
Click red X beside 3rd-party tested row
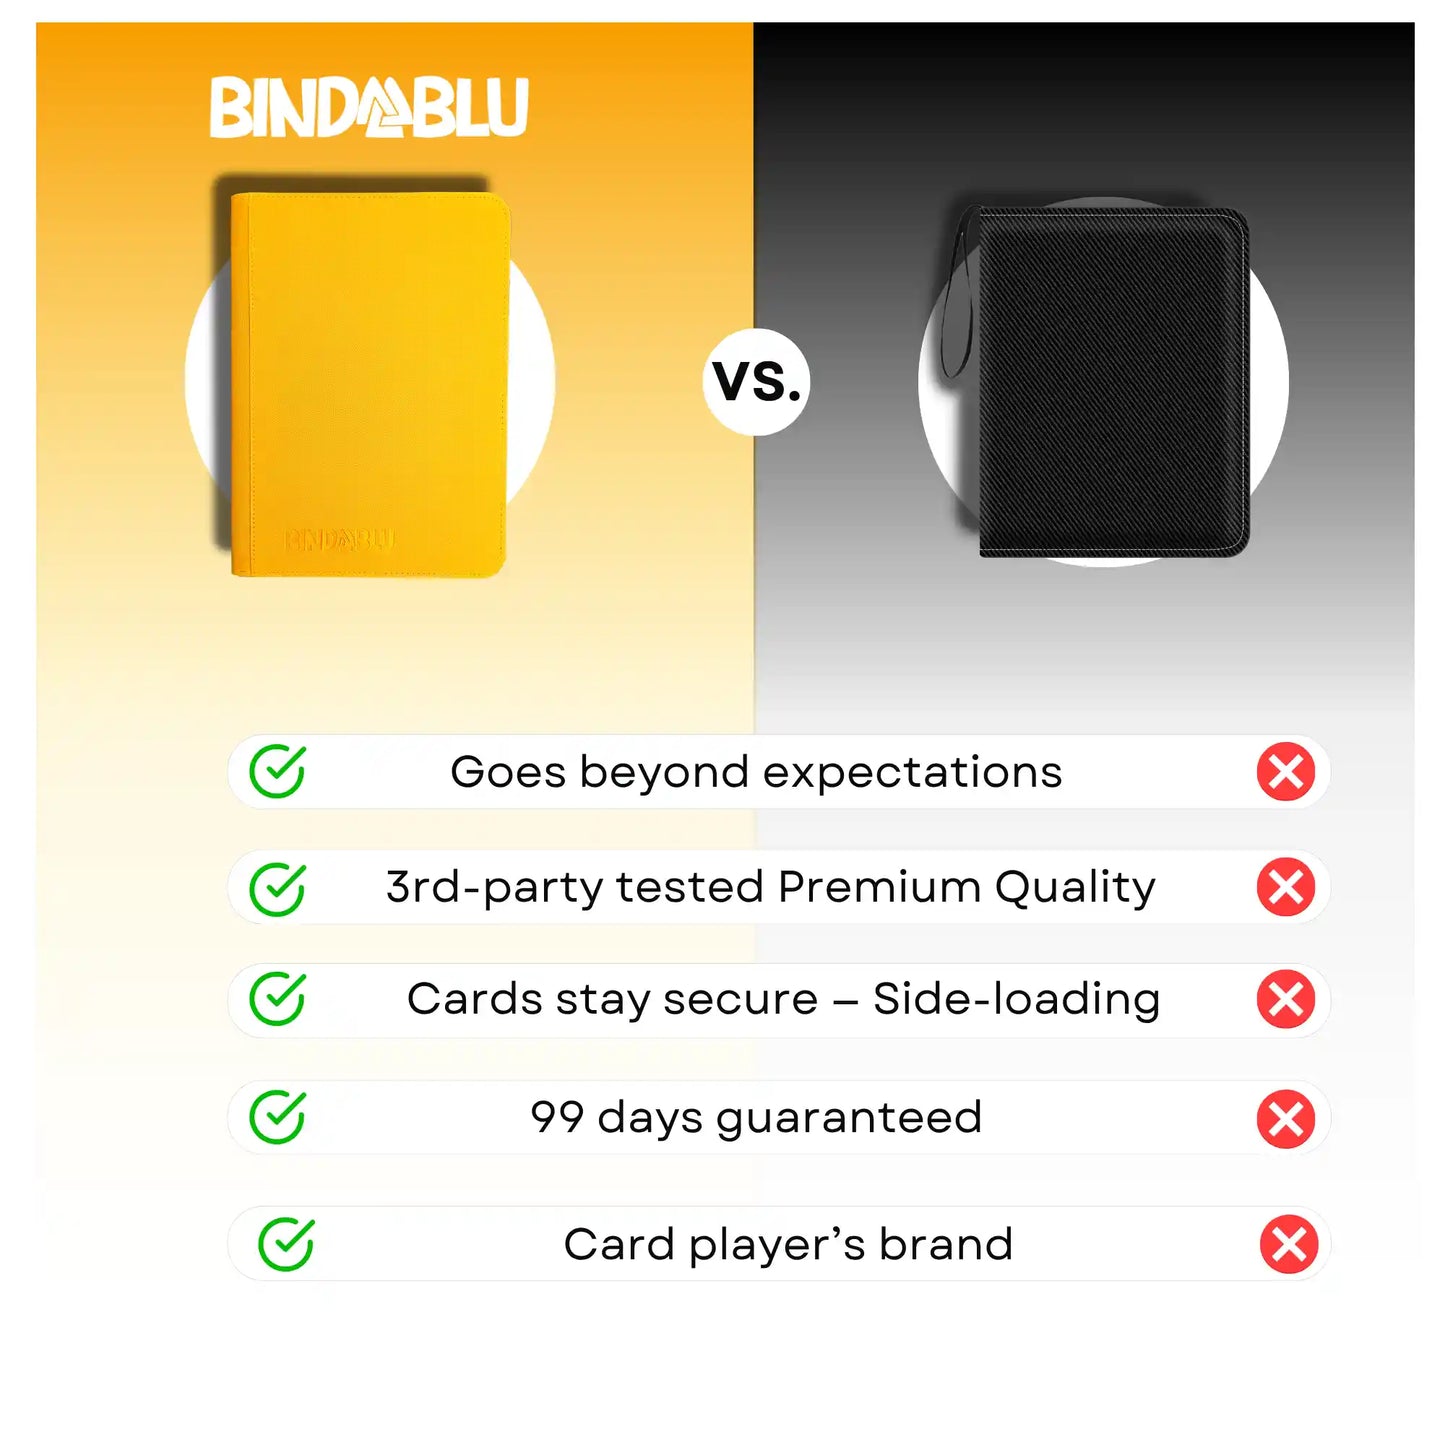tap(1285, 887)
